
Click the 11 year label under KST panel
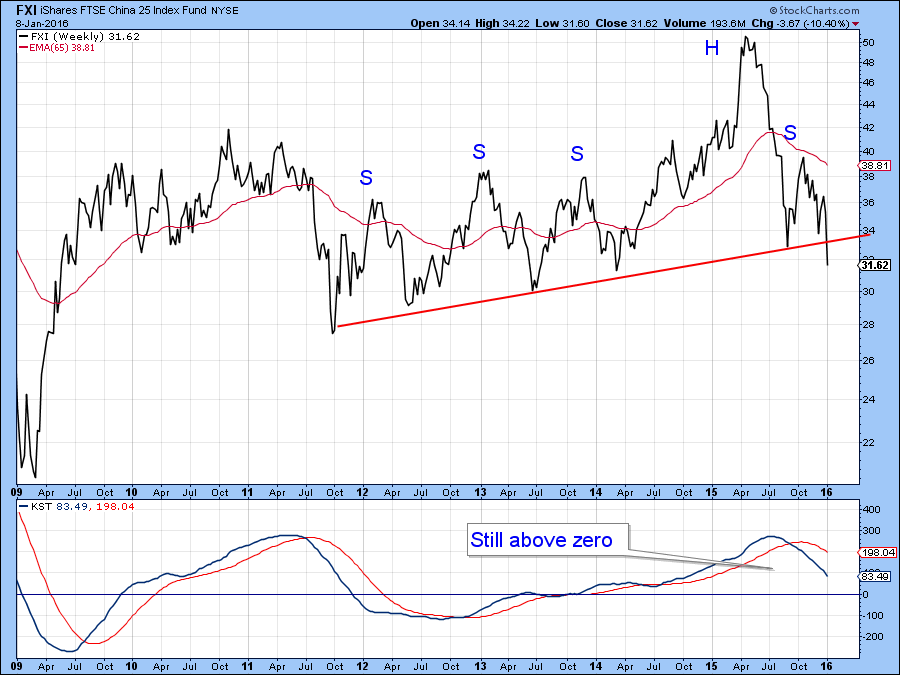[247, 666]
